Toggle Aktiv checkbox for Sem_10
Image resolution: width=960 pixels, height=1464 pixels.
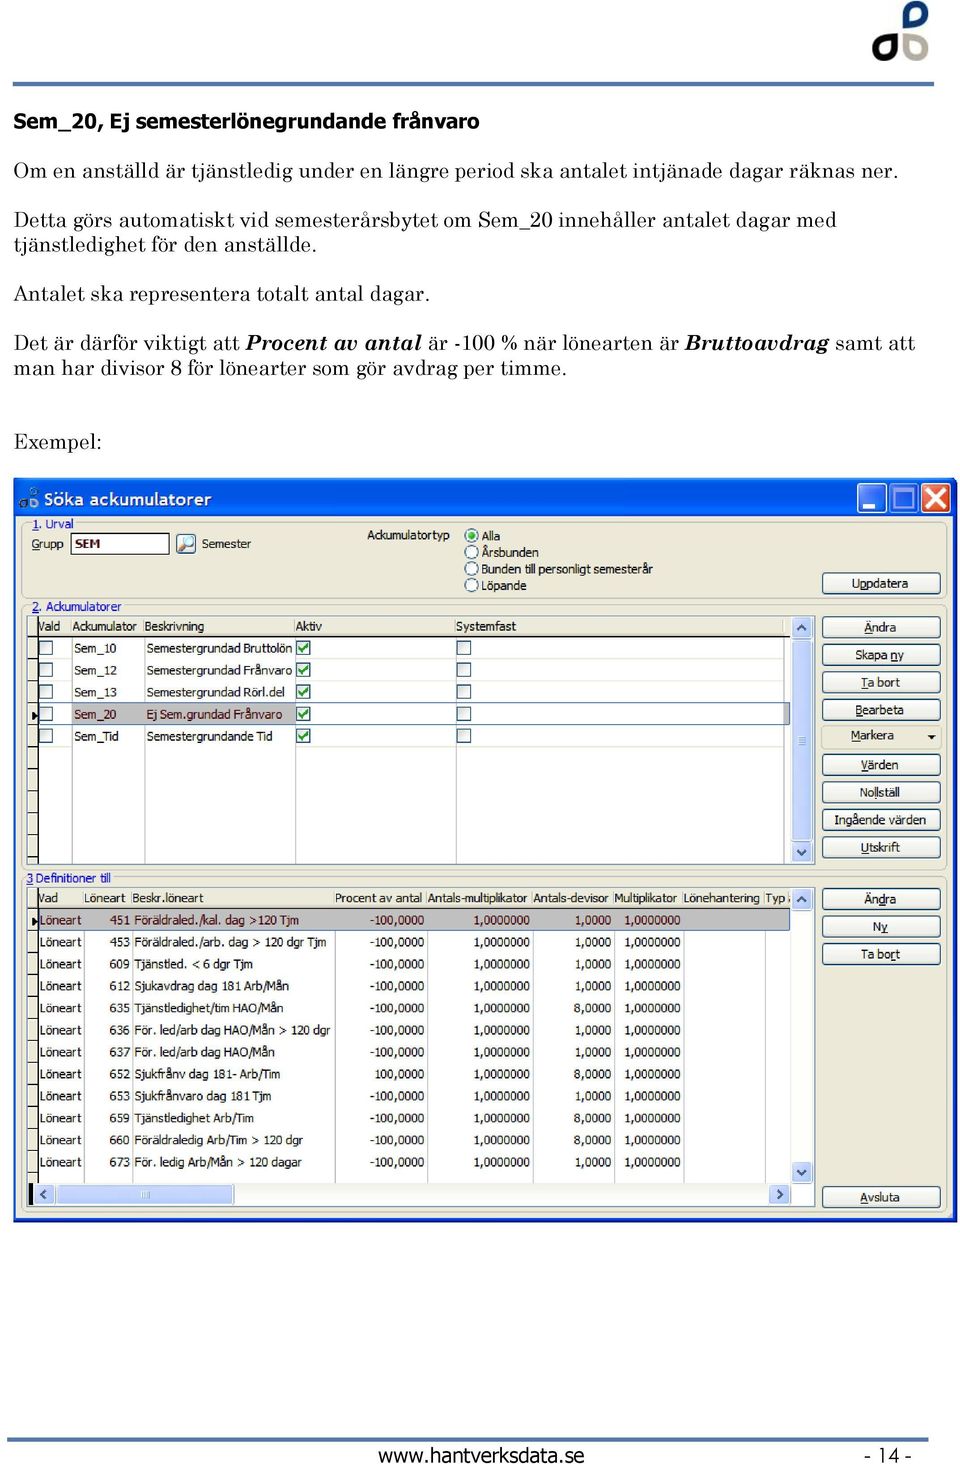point(303,648)
